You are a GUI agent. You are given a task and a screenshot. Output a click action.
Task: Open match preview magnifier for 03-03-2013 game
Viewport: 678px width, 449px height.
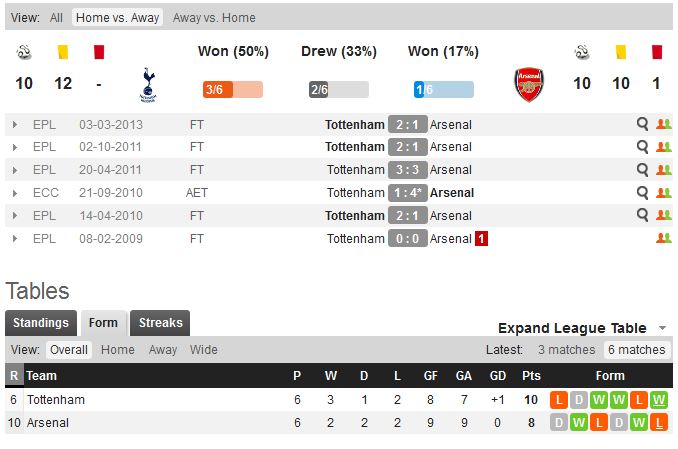click(643, 125)
